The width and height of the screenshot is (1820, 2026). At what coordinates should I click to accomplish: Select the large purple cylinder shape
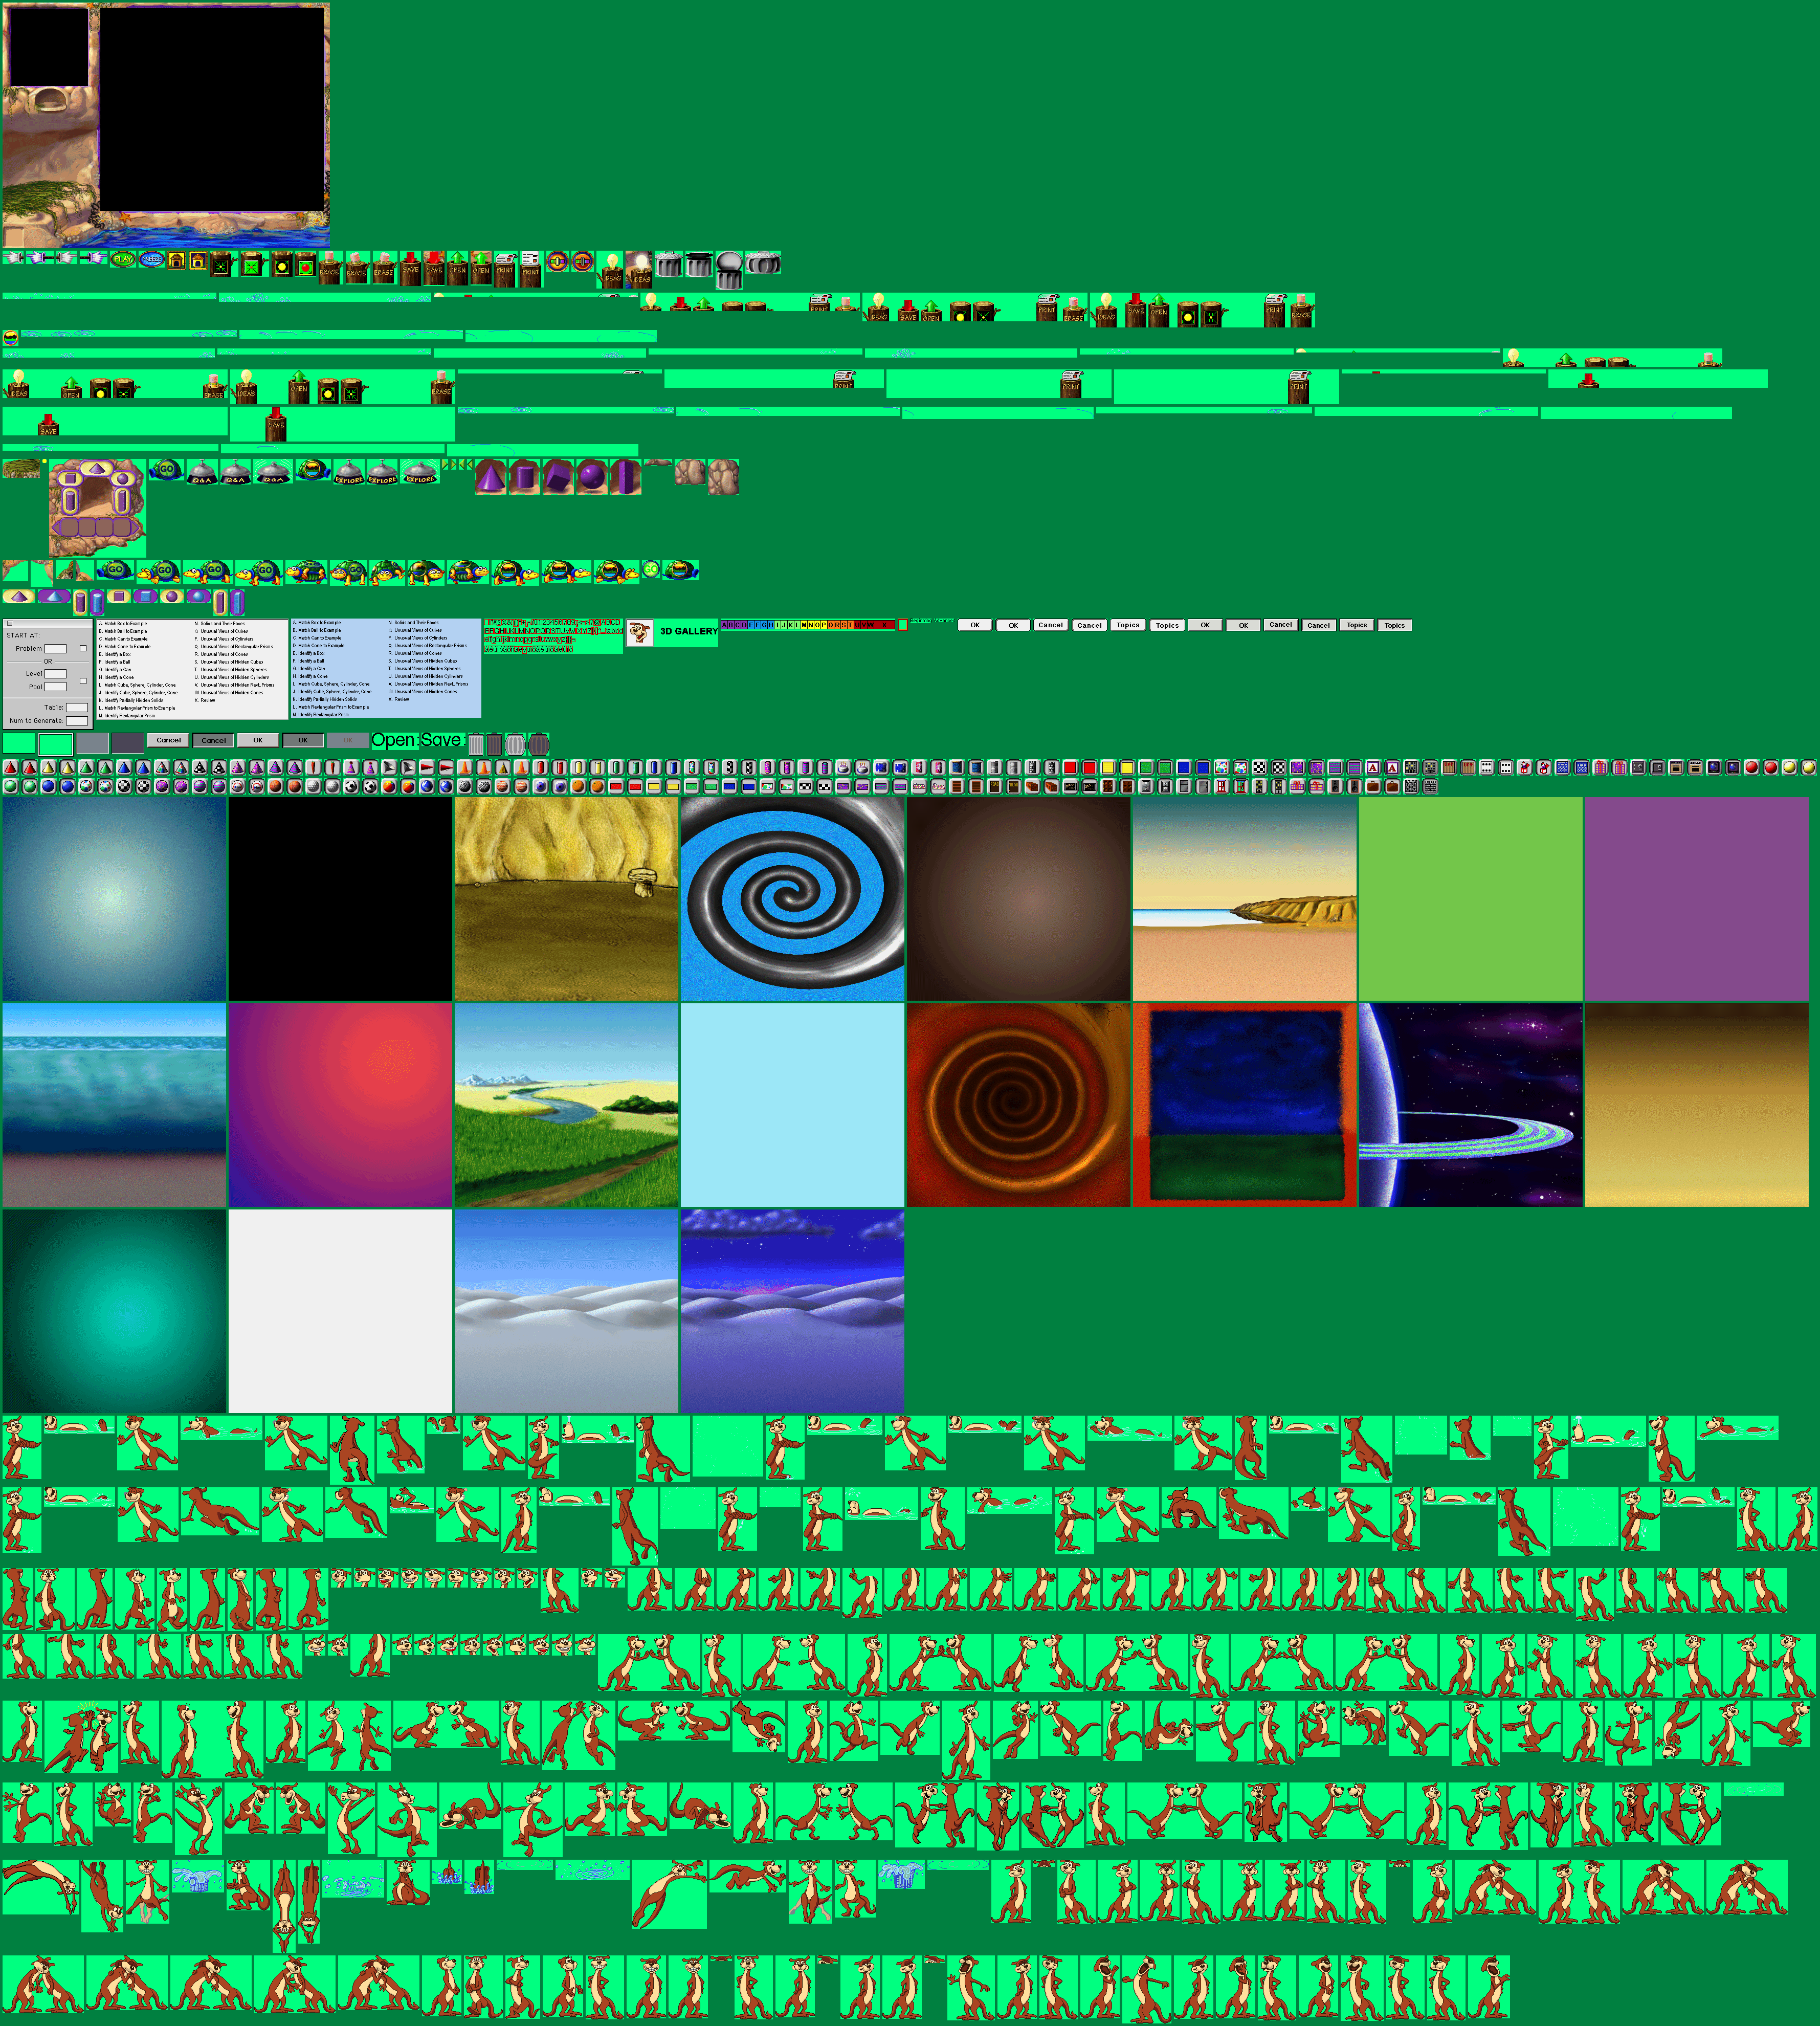(524, 477)
